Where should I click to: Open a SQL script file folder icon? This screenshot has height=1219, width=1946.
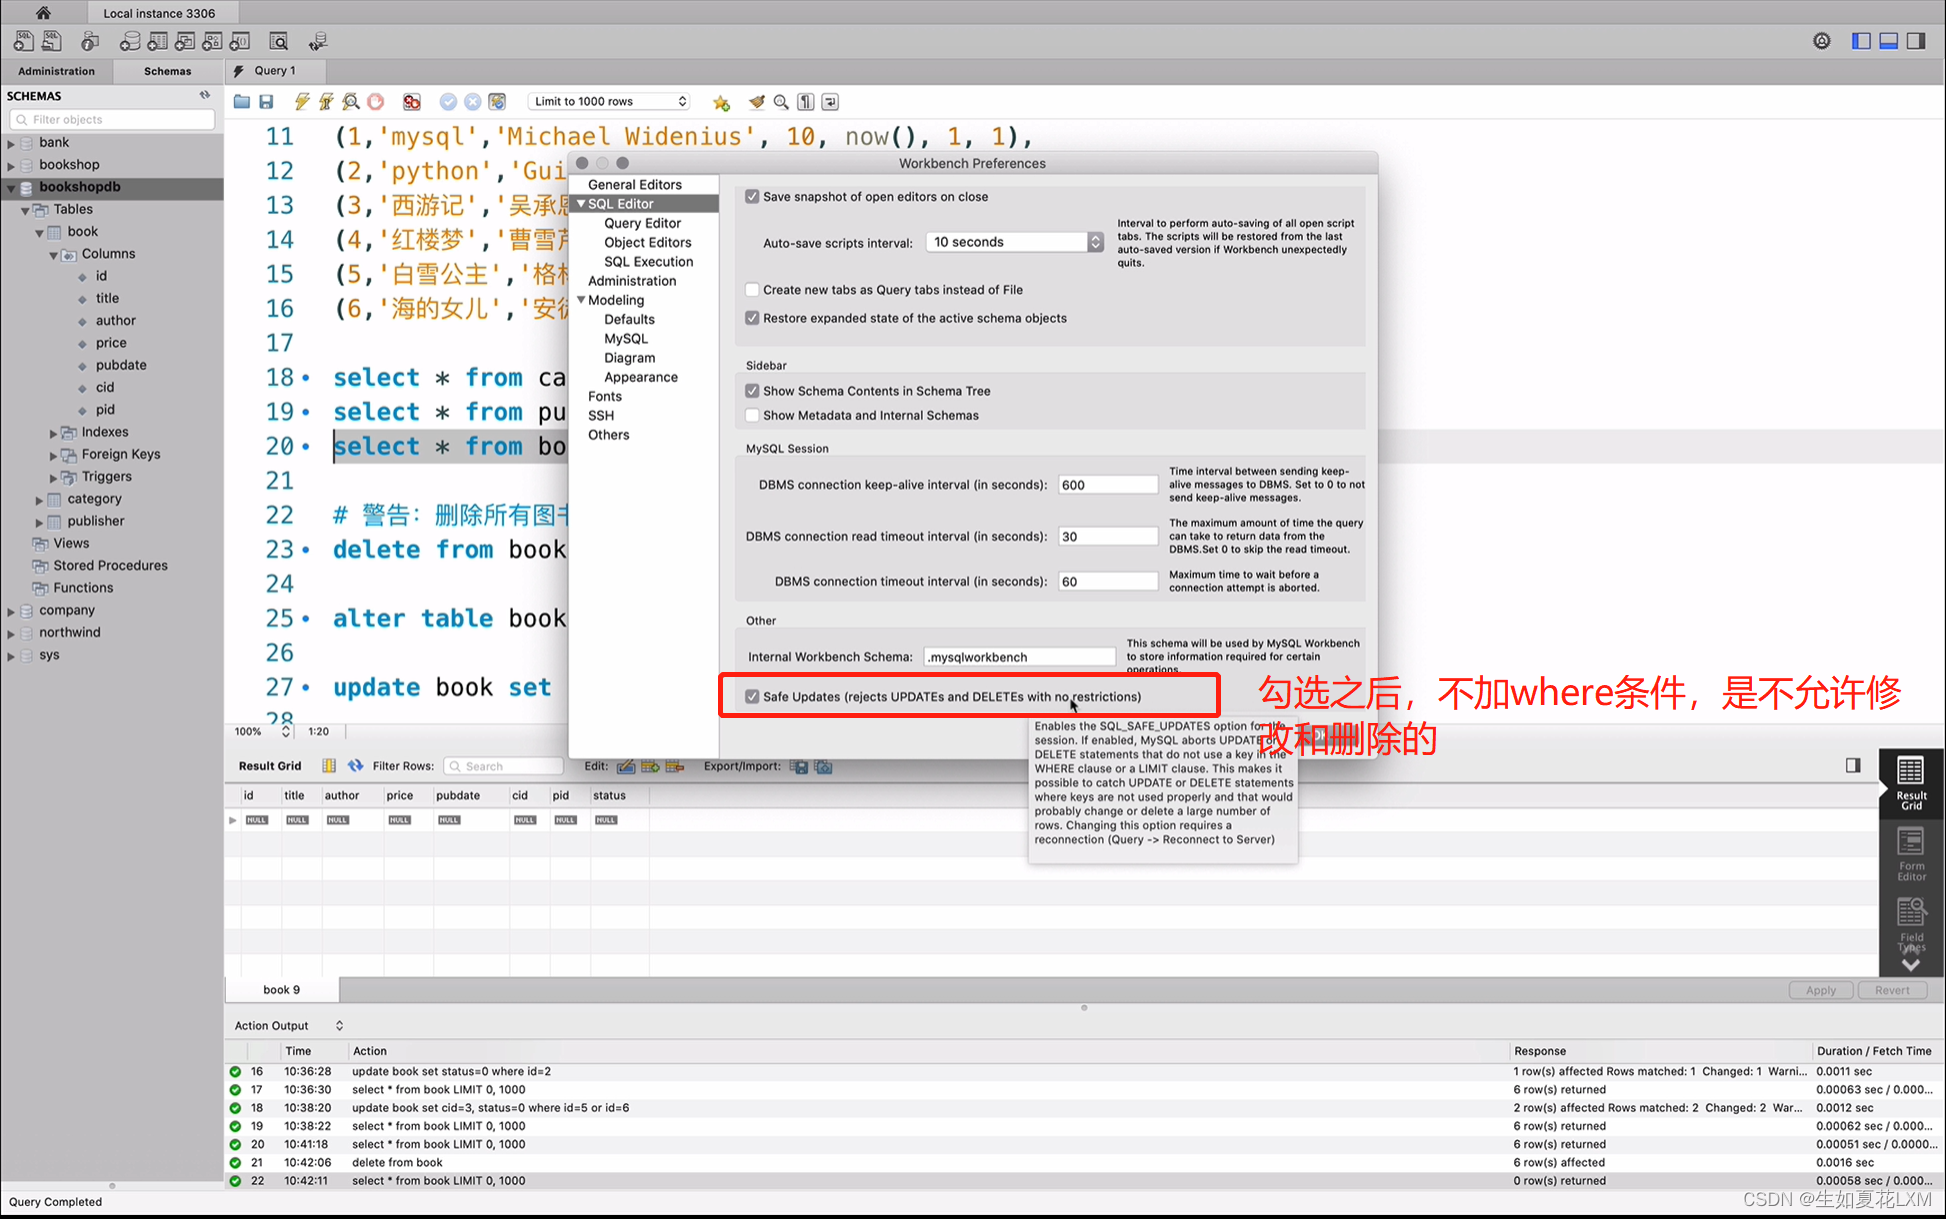point(242,102)
